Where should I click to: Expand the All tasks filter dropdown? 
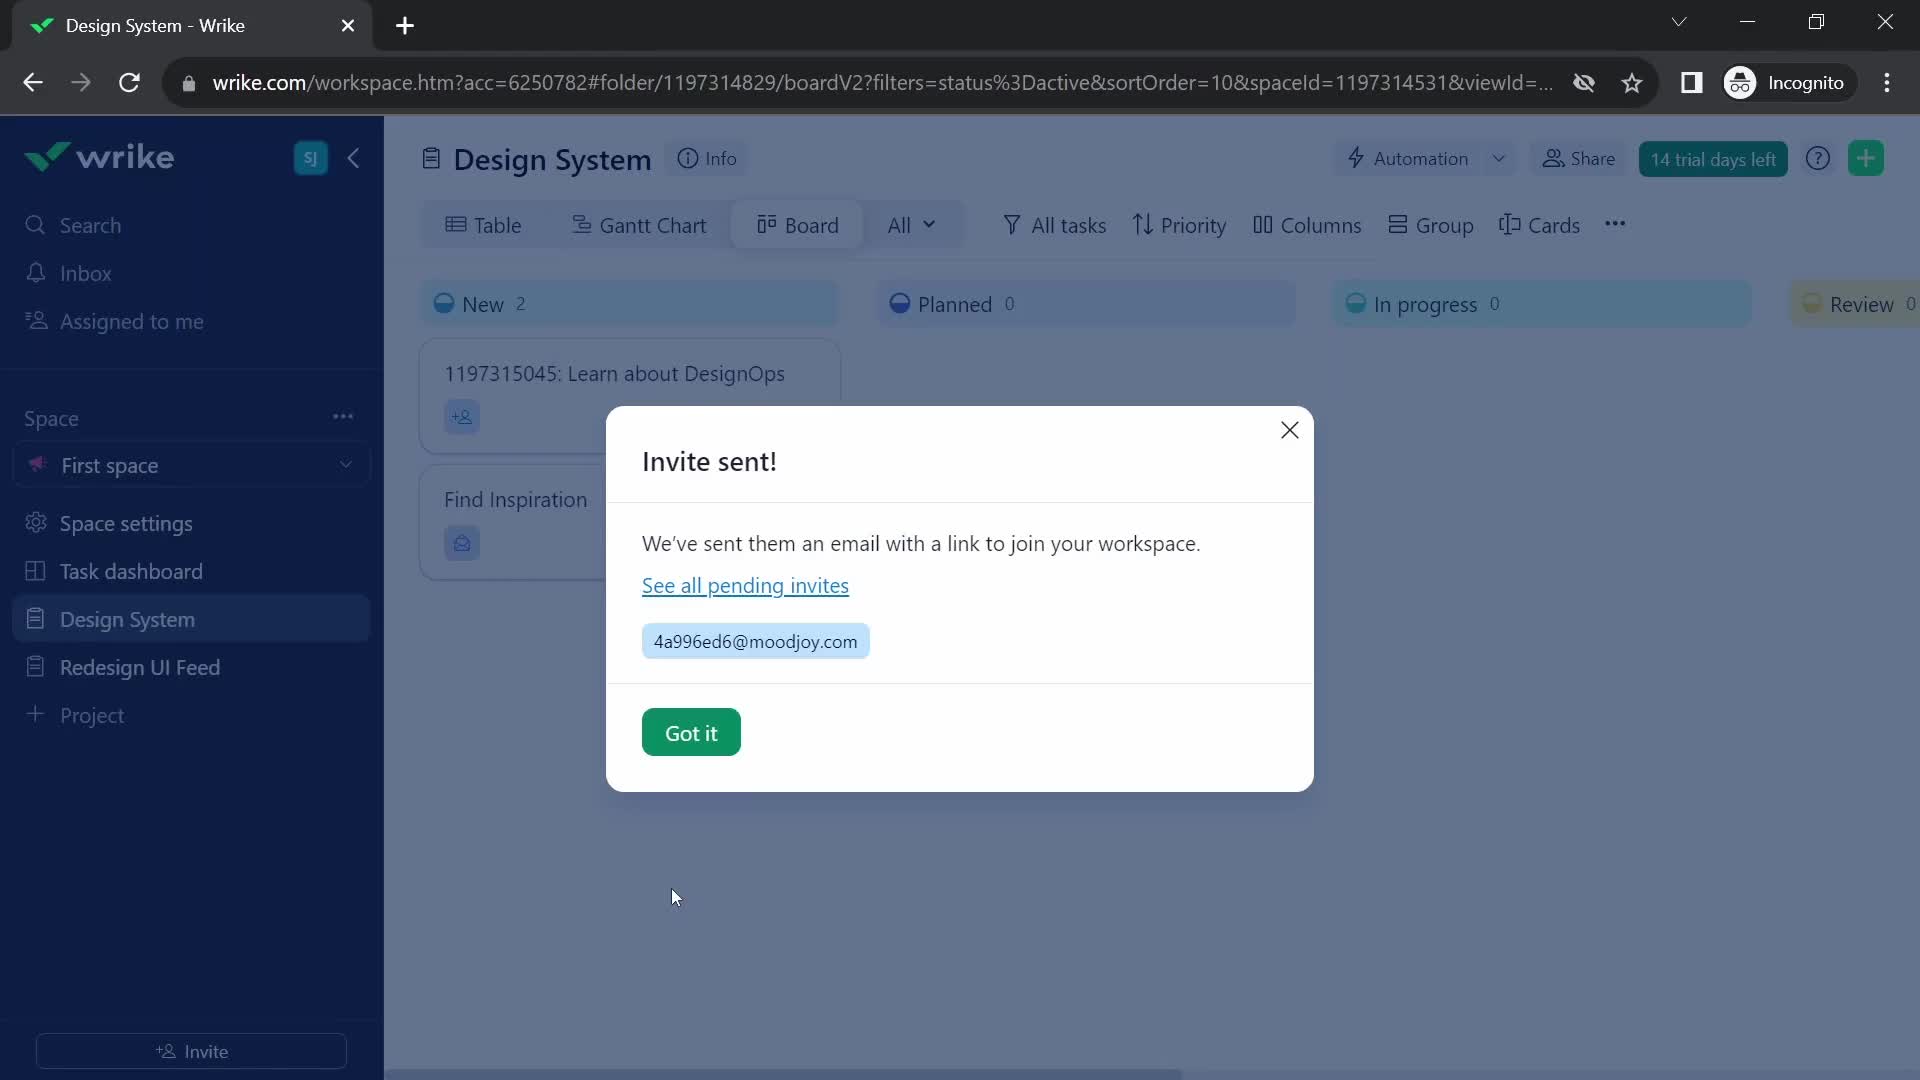[x=1055, y=224]
